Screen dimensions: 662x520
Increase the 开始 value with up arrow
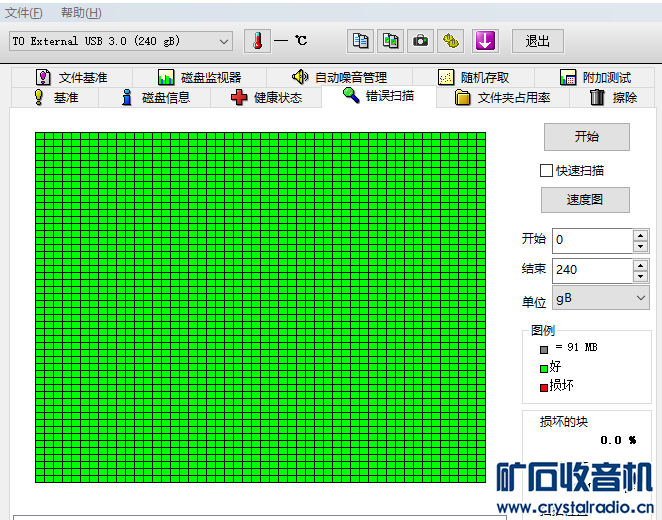(640, 235)
